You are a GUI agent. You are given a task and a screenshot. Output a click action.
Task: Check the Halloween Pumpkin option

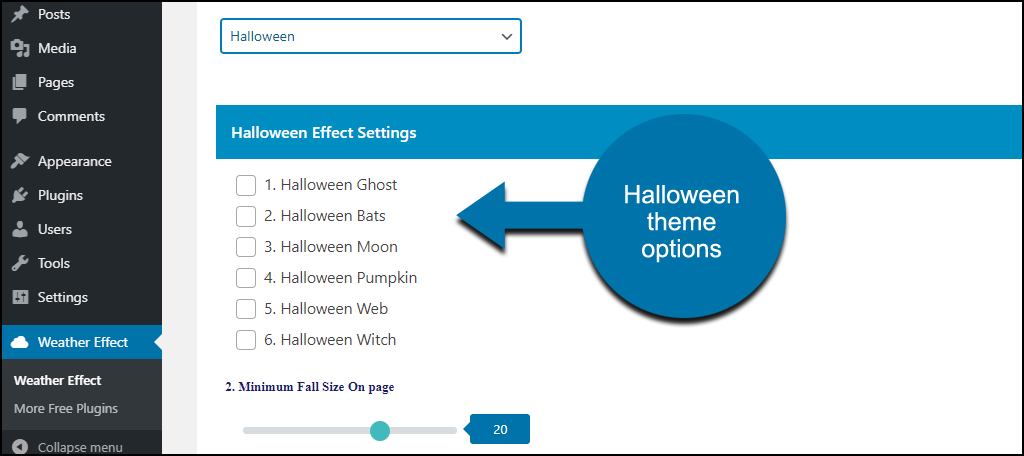click(246, 278)
